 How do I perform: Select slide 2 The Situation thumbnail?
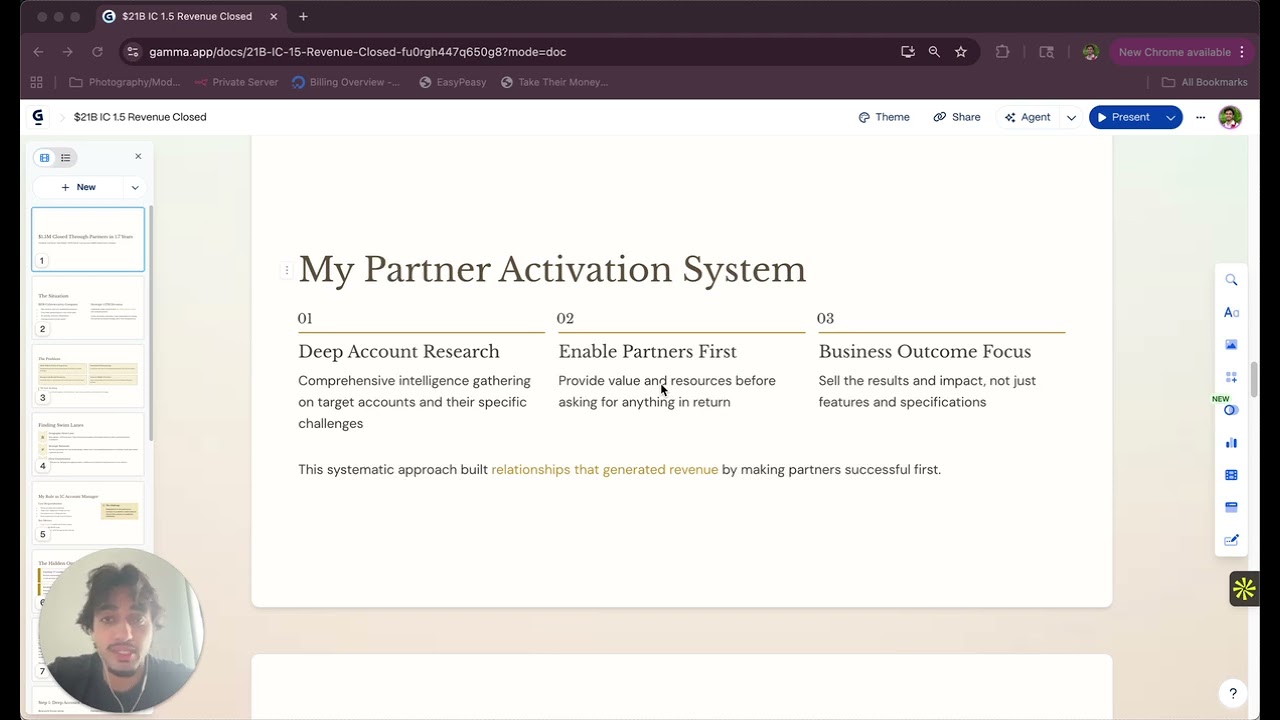click(x=88, y=307)
